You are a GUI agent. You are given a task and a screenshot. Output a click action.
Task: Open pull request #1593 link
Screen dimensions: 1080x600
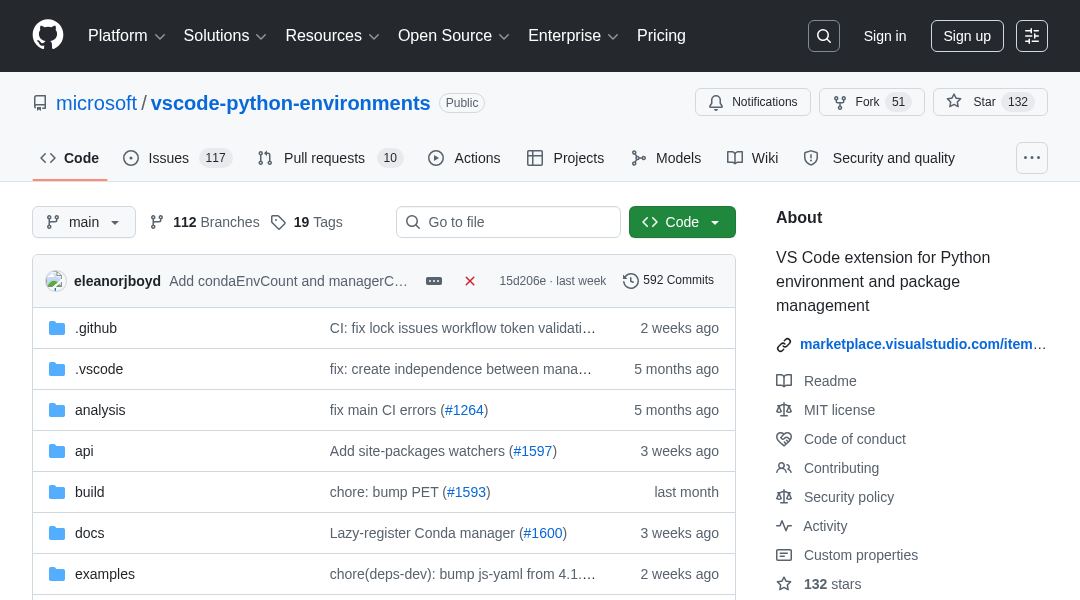point(466,492)
